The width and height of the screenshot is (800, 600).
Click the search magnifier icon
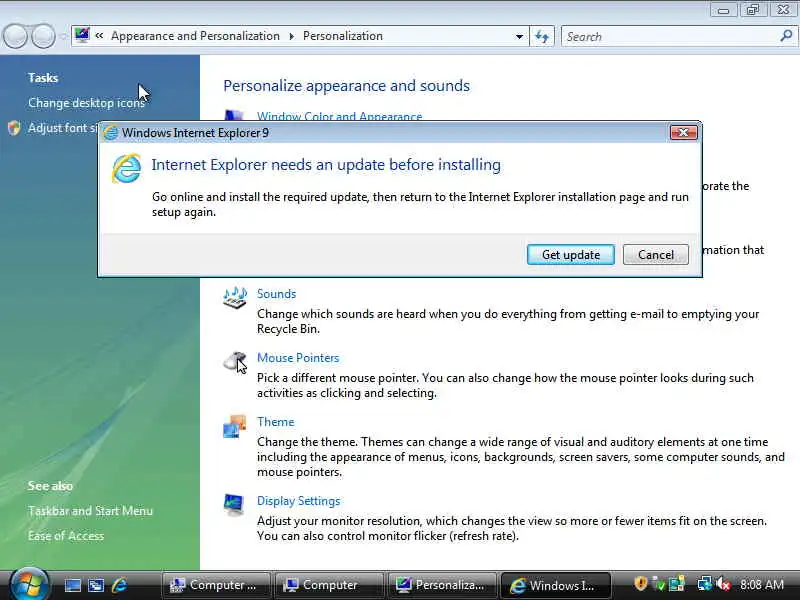[786, 36]
